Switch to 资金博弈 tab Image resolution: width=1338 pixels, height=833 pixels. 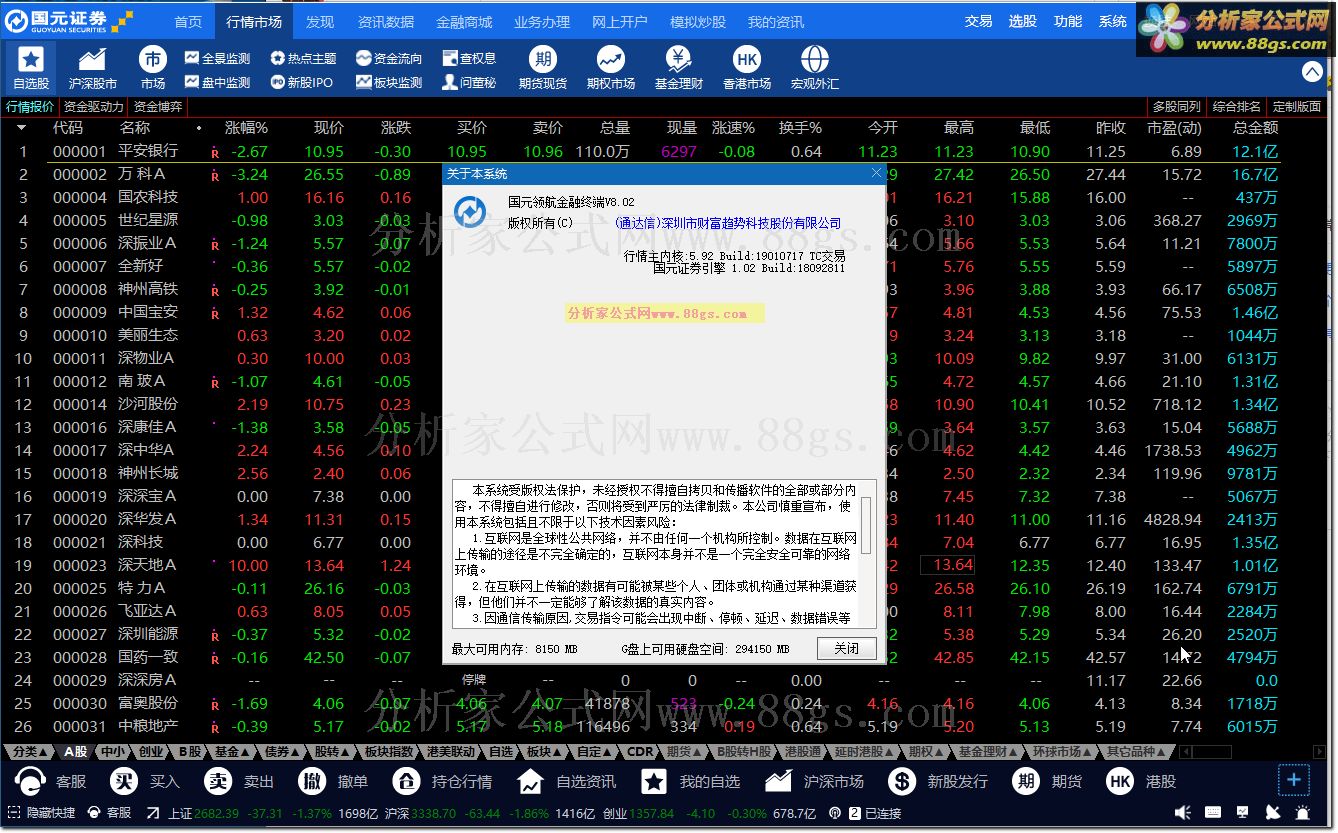tap(158, 107)
